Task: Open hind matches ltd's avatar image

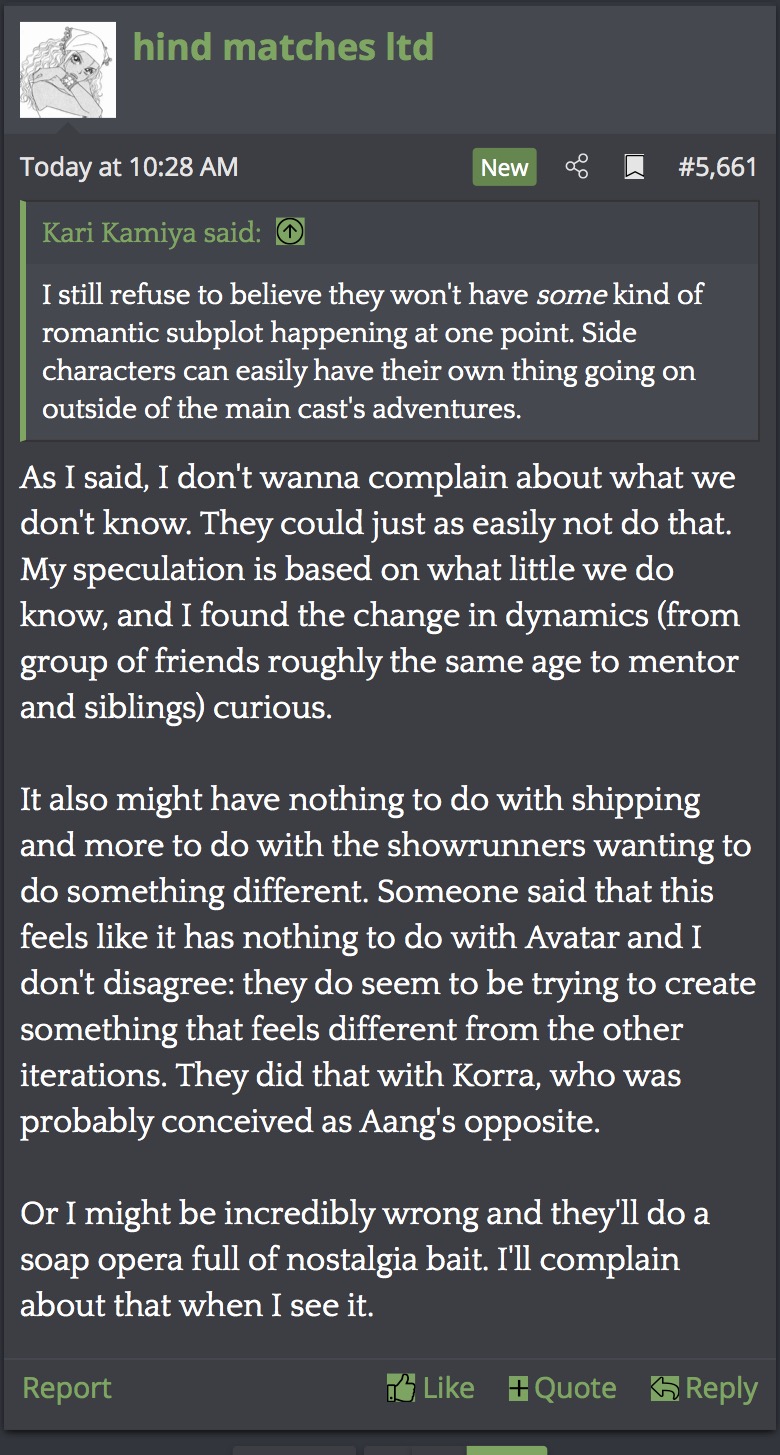Action: point(68,70)
